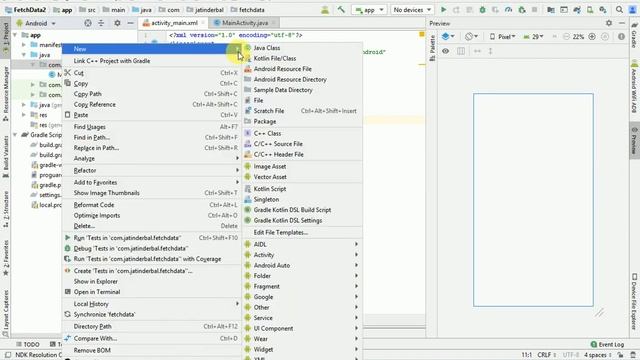
Task: Open Search Everywhere magnifier icon
Action: click(619, 9)
